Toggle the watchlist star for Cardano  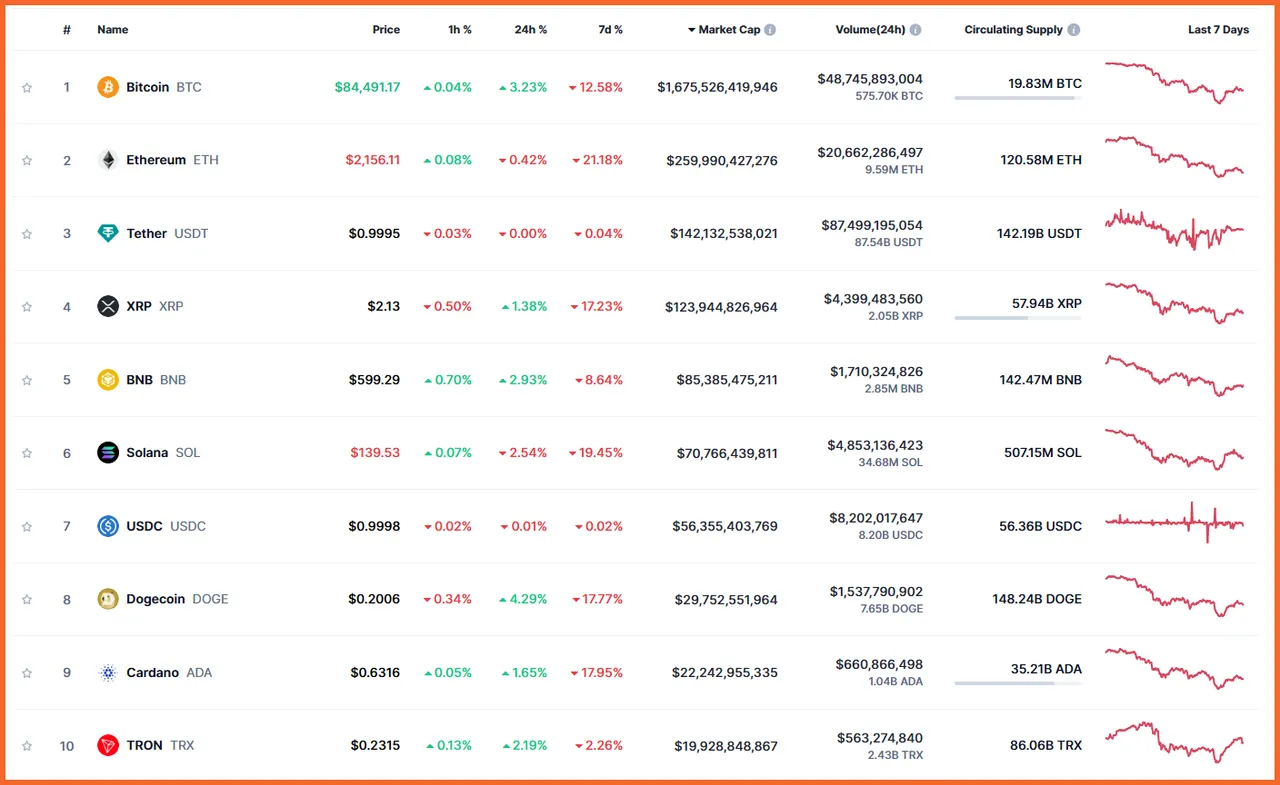pos(27,673)
